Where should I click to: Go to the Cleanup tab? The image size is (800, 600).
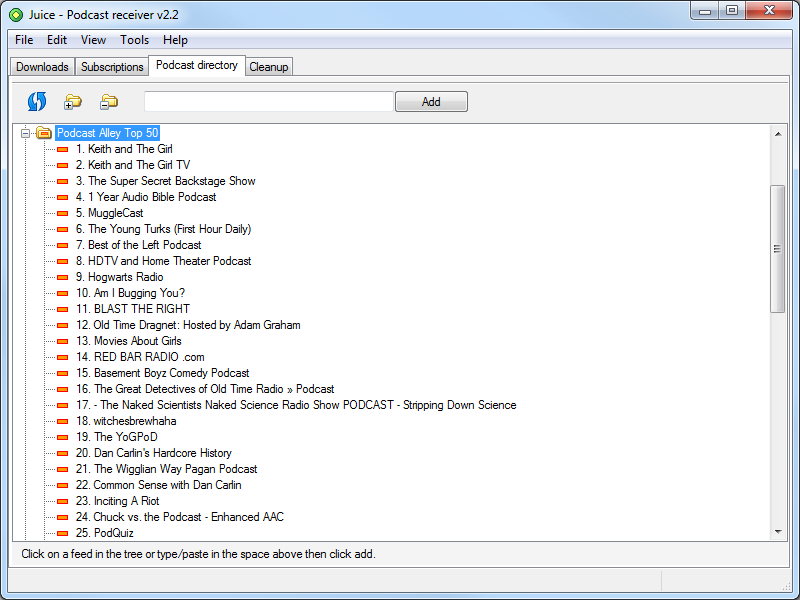click(269, 67)
